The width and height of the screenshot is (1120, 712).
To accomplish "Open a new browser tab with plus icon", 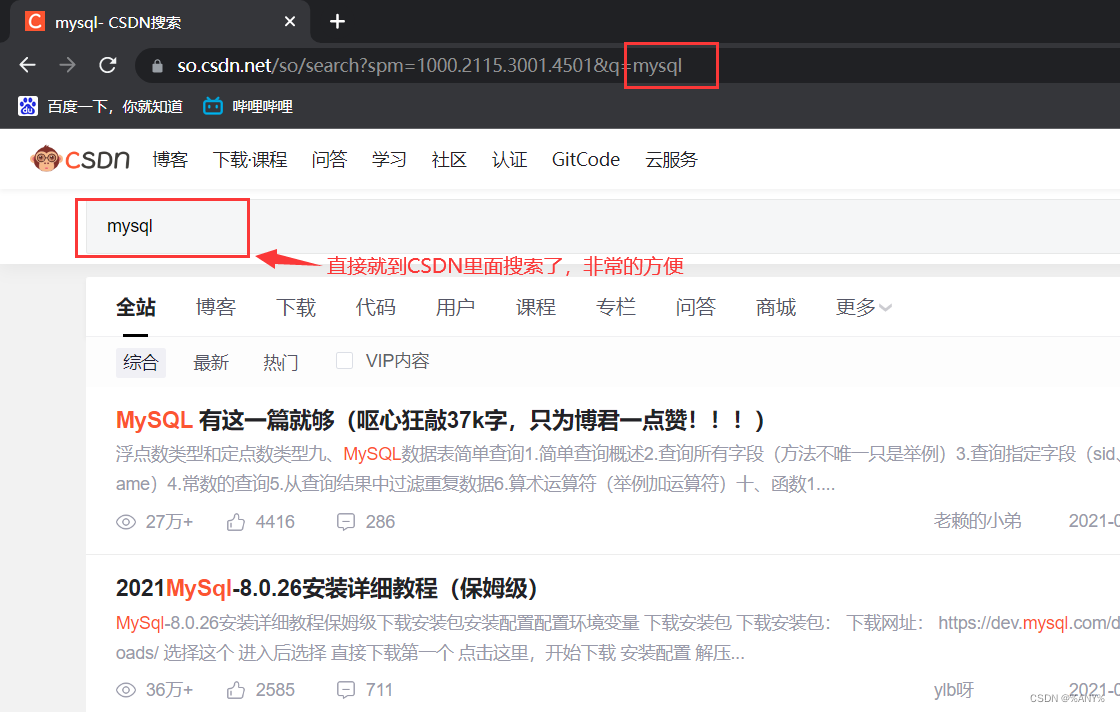I will click(337, 21).
